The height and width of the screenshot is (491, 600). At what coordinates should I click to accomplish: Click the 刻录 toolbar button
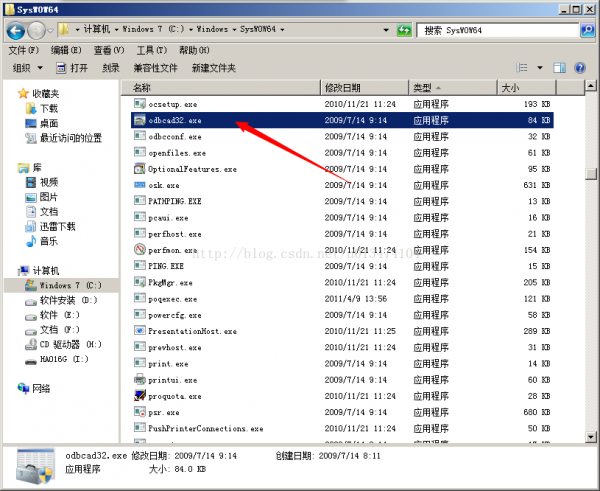111,68
